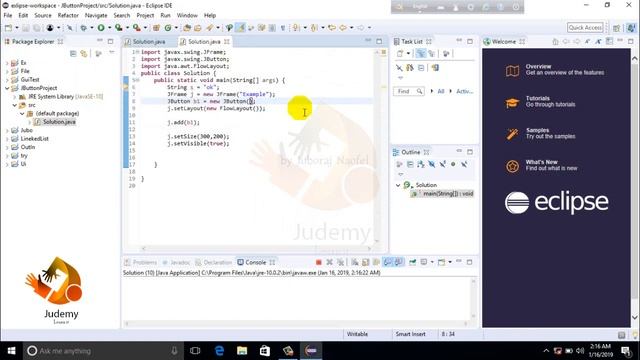Open the Open Console dropdown arrow
This screenshot has height=360, width=640.
click(450, 262)
